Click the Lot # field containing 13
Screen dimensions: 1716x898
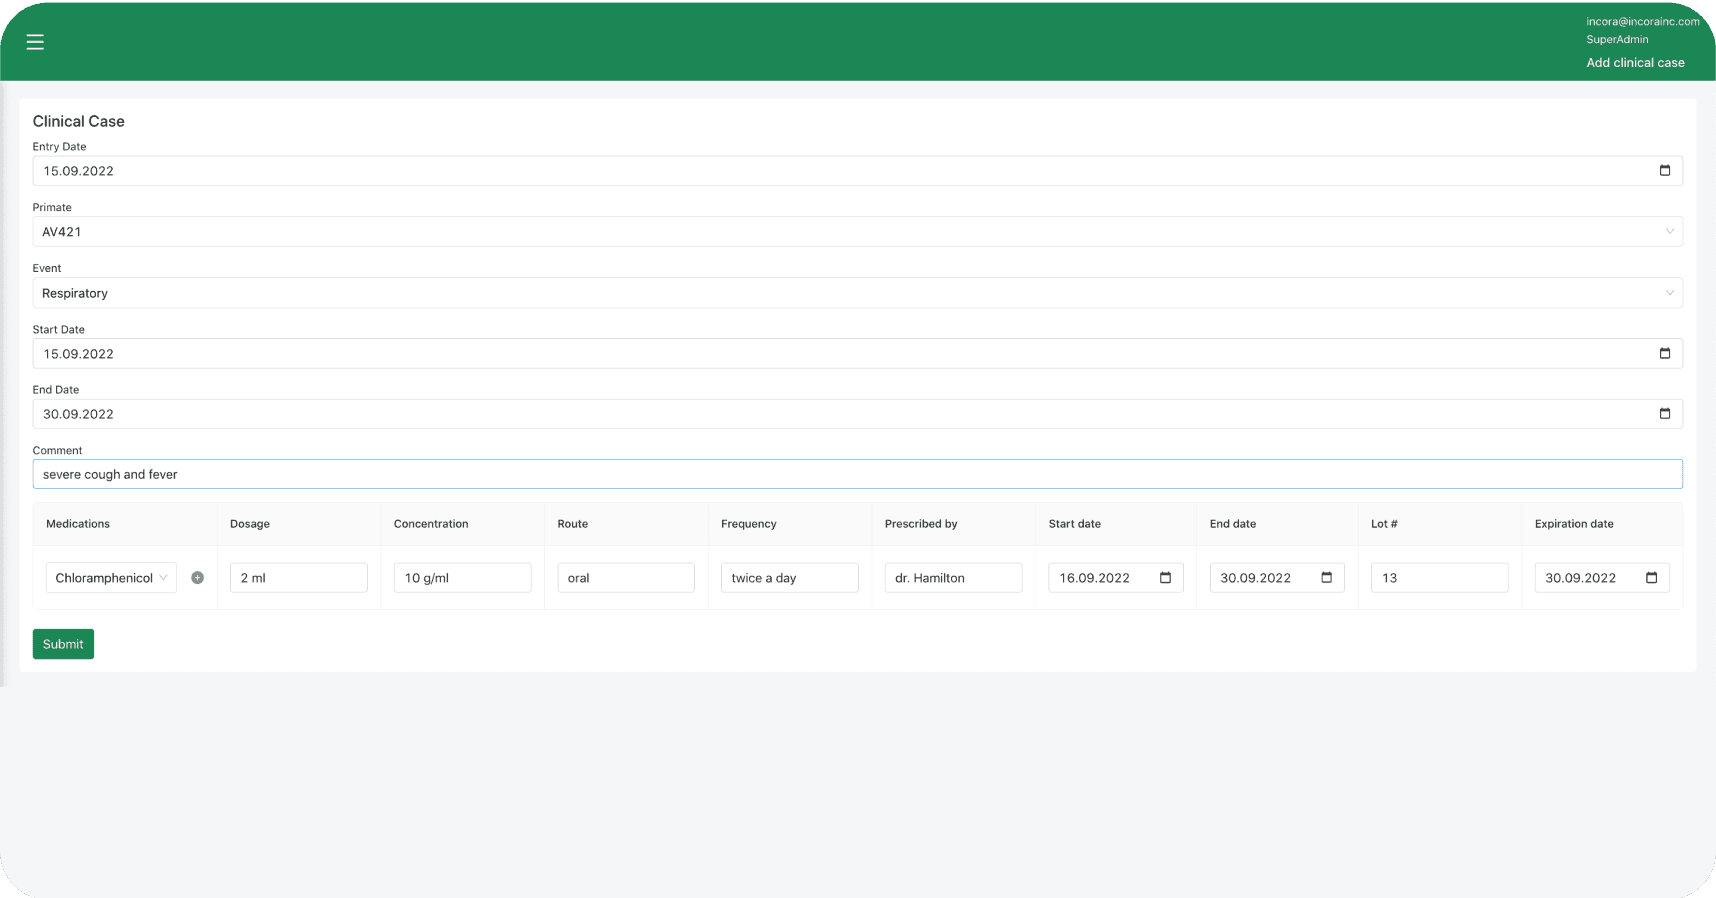(x=1438, y=578)
